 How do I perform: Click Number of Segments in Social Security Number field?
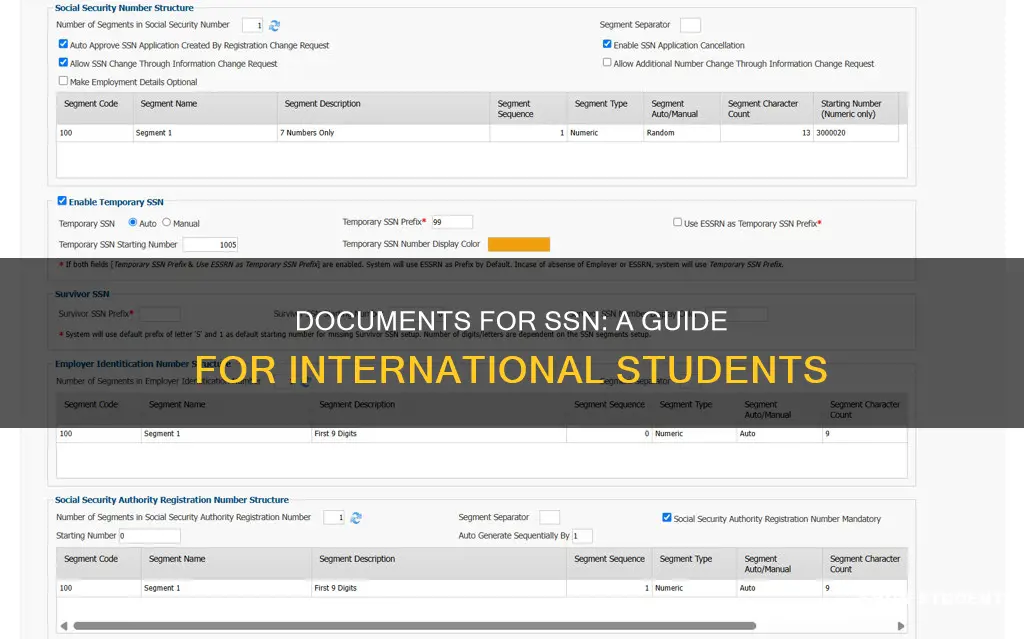point(252,25)
